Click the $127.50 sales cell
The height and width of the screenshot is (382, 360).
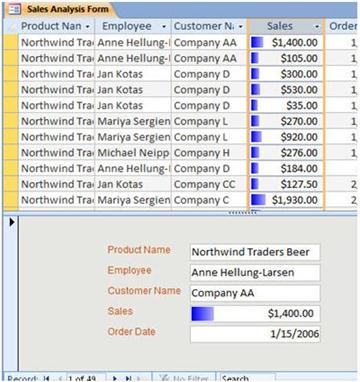point(286,184)
